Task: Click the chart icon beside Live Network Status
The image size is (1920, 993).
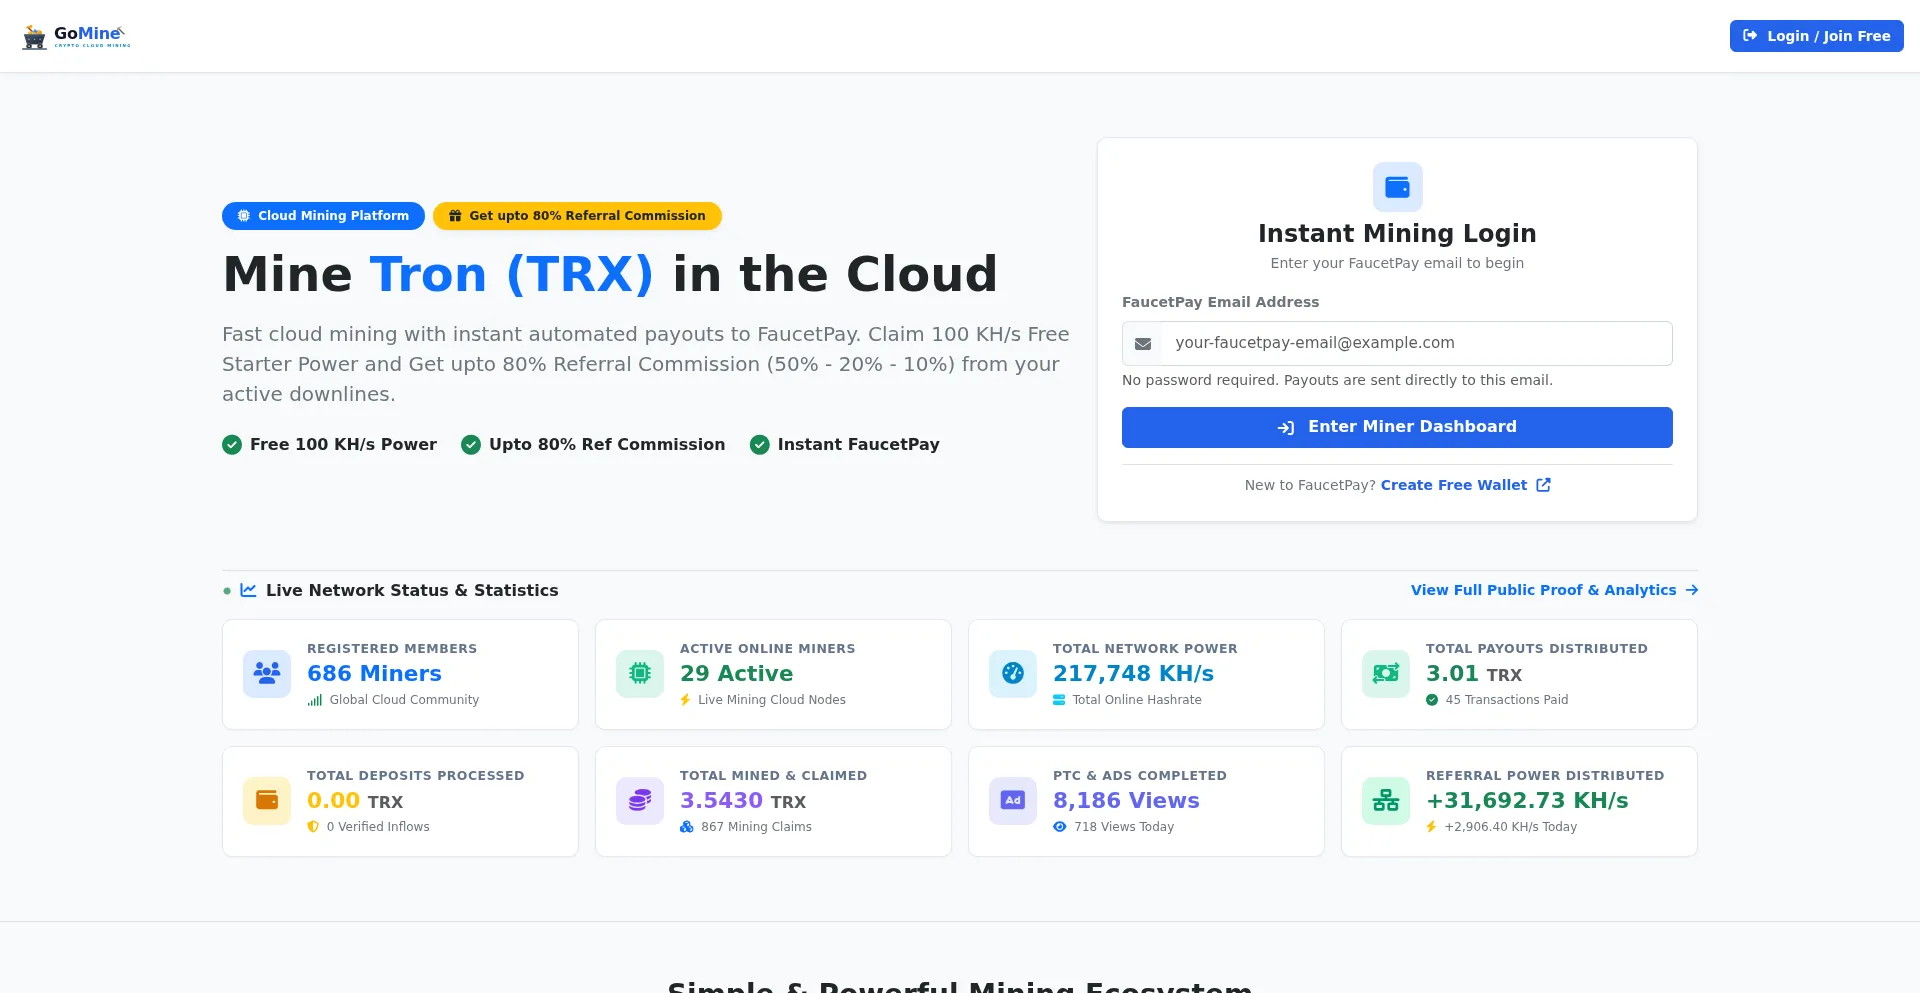Action: point(248,590)
